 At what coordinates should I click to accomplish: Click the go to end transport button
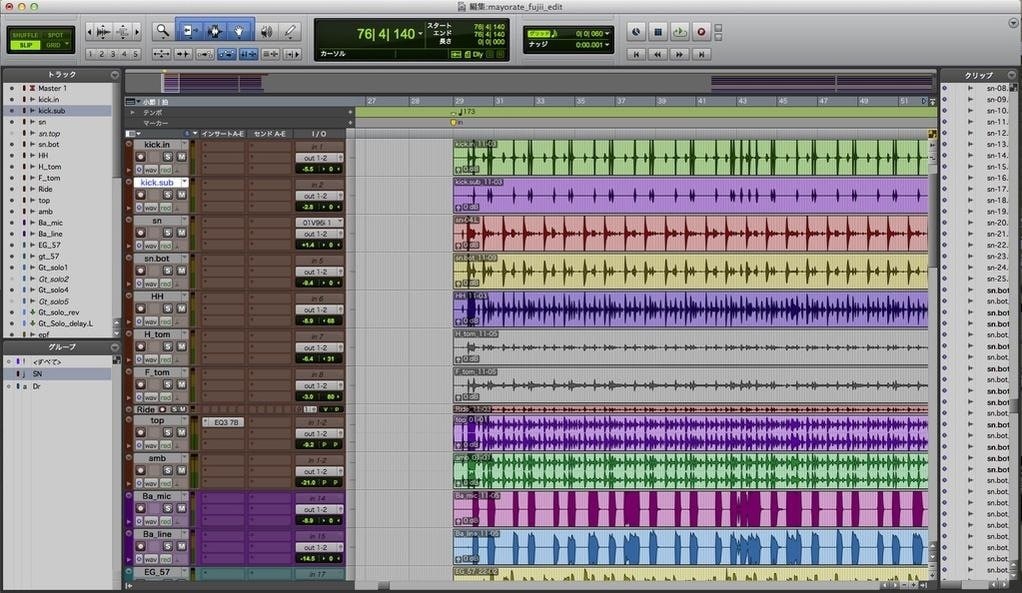coord(701,54)
